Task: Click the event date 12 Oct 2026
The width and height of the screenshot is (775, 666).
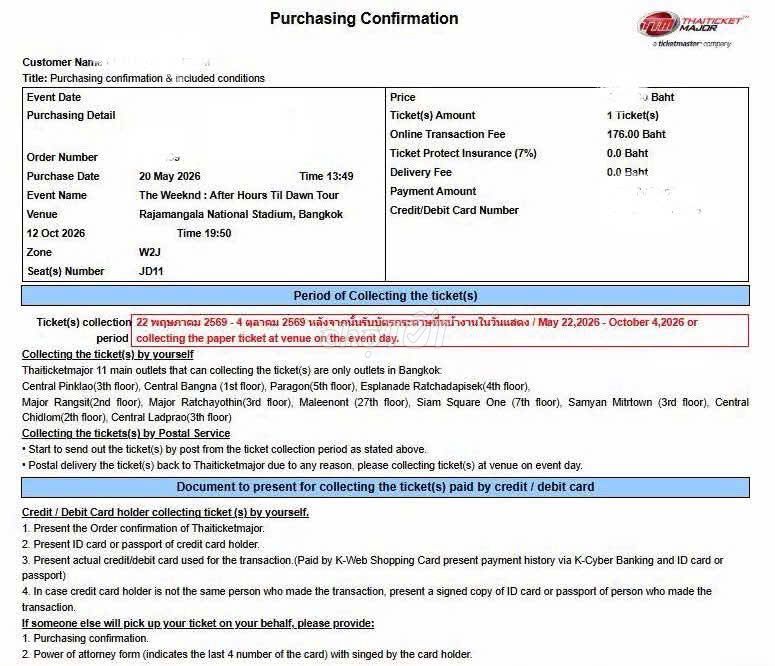Action: pyautogui.click(x=56, y=233)
